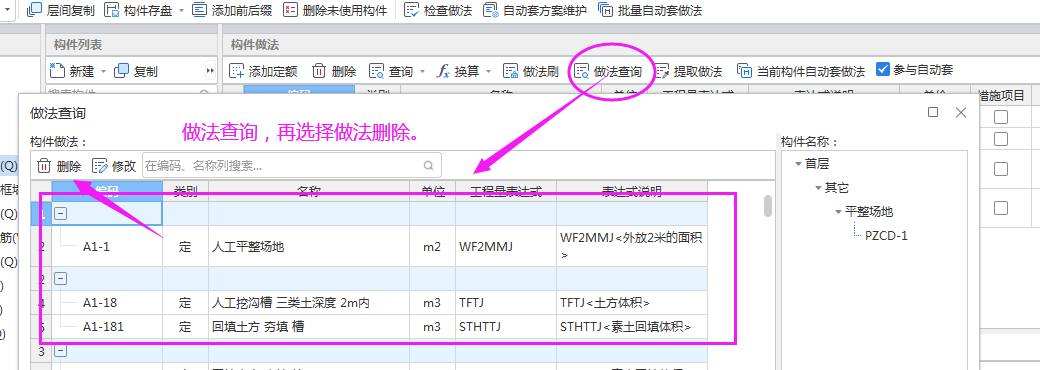The width and height of the screenshot is (1040, 370).
Task: Click the 添加前后缀 icon
Action: pyautogui.click(x=199, y=10)
